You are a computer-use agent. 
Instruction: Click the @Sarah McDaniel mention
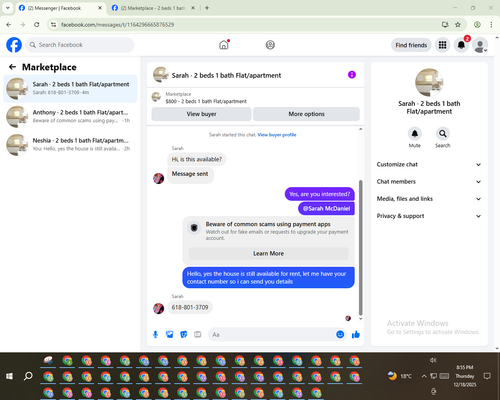(x=326, y=209)
